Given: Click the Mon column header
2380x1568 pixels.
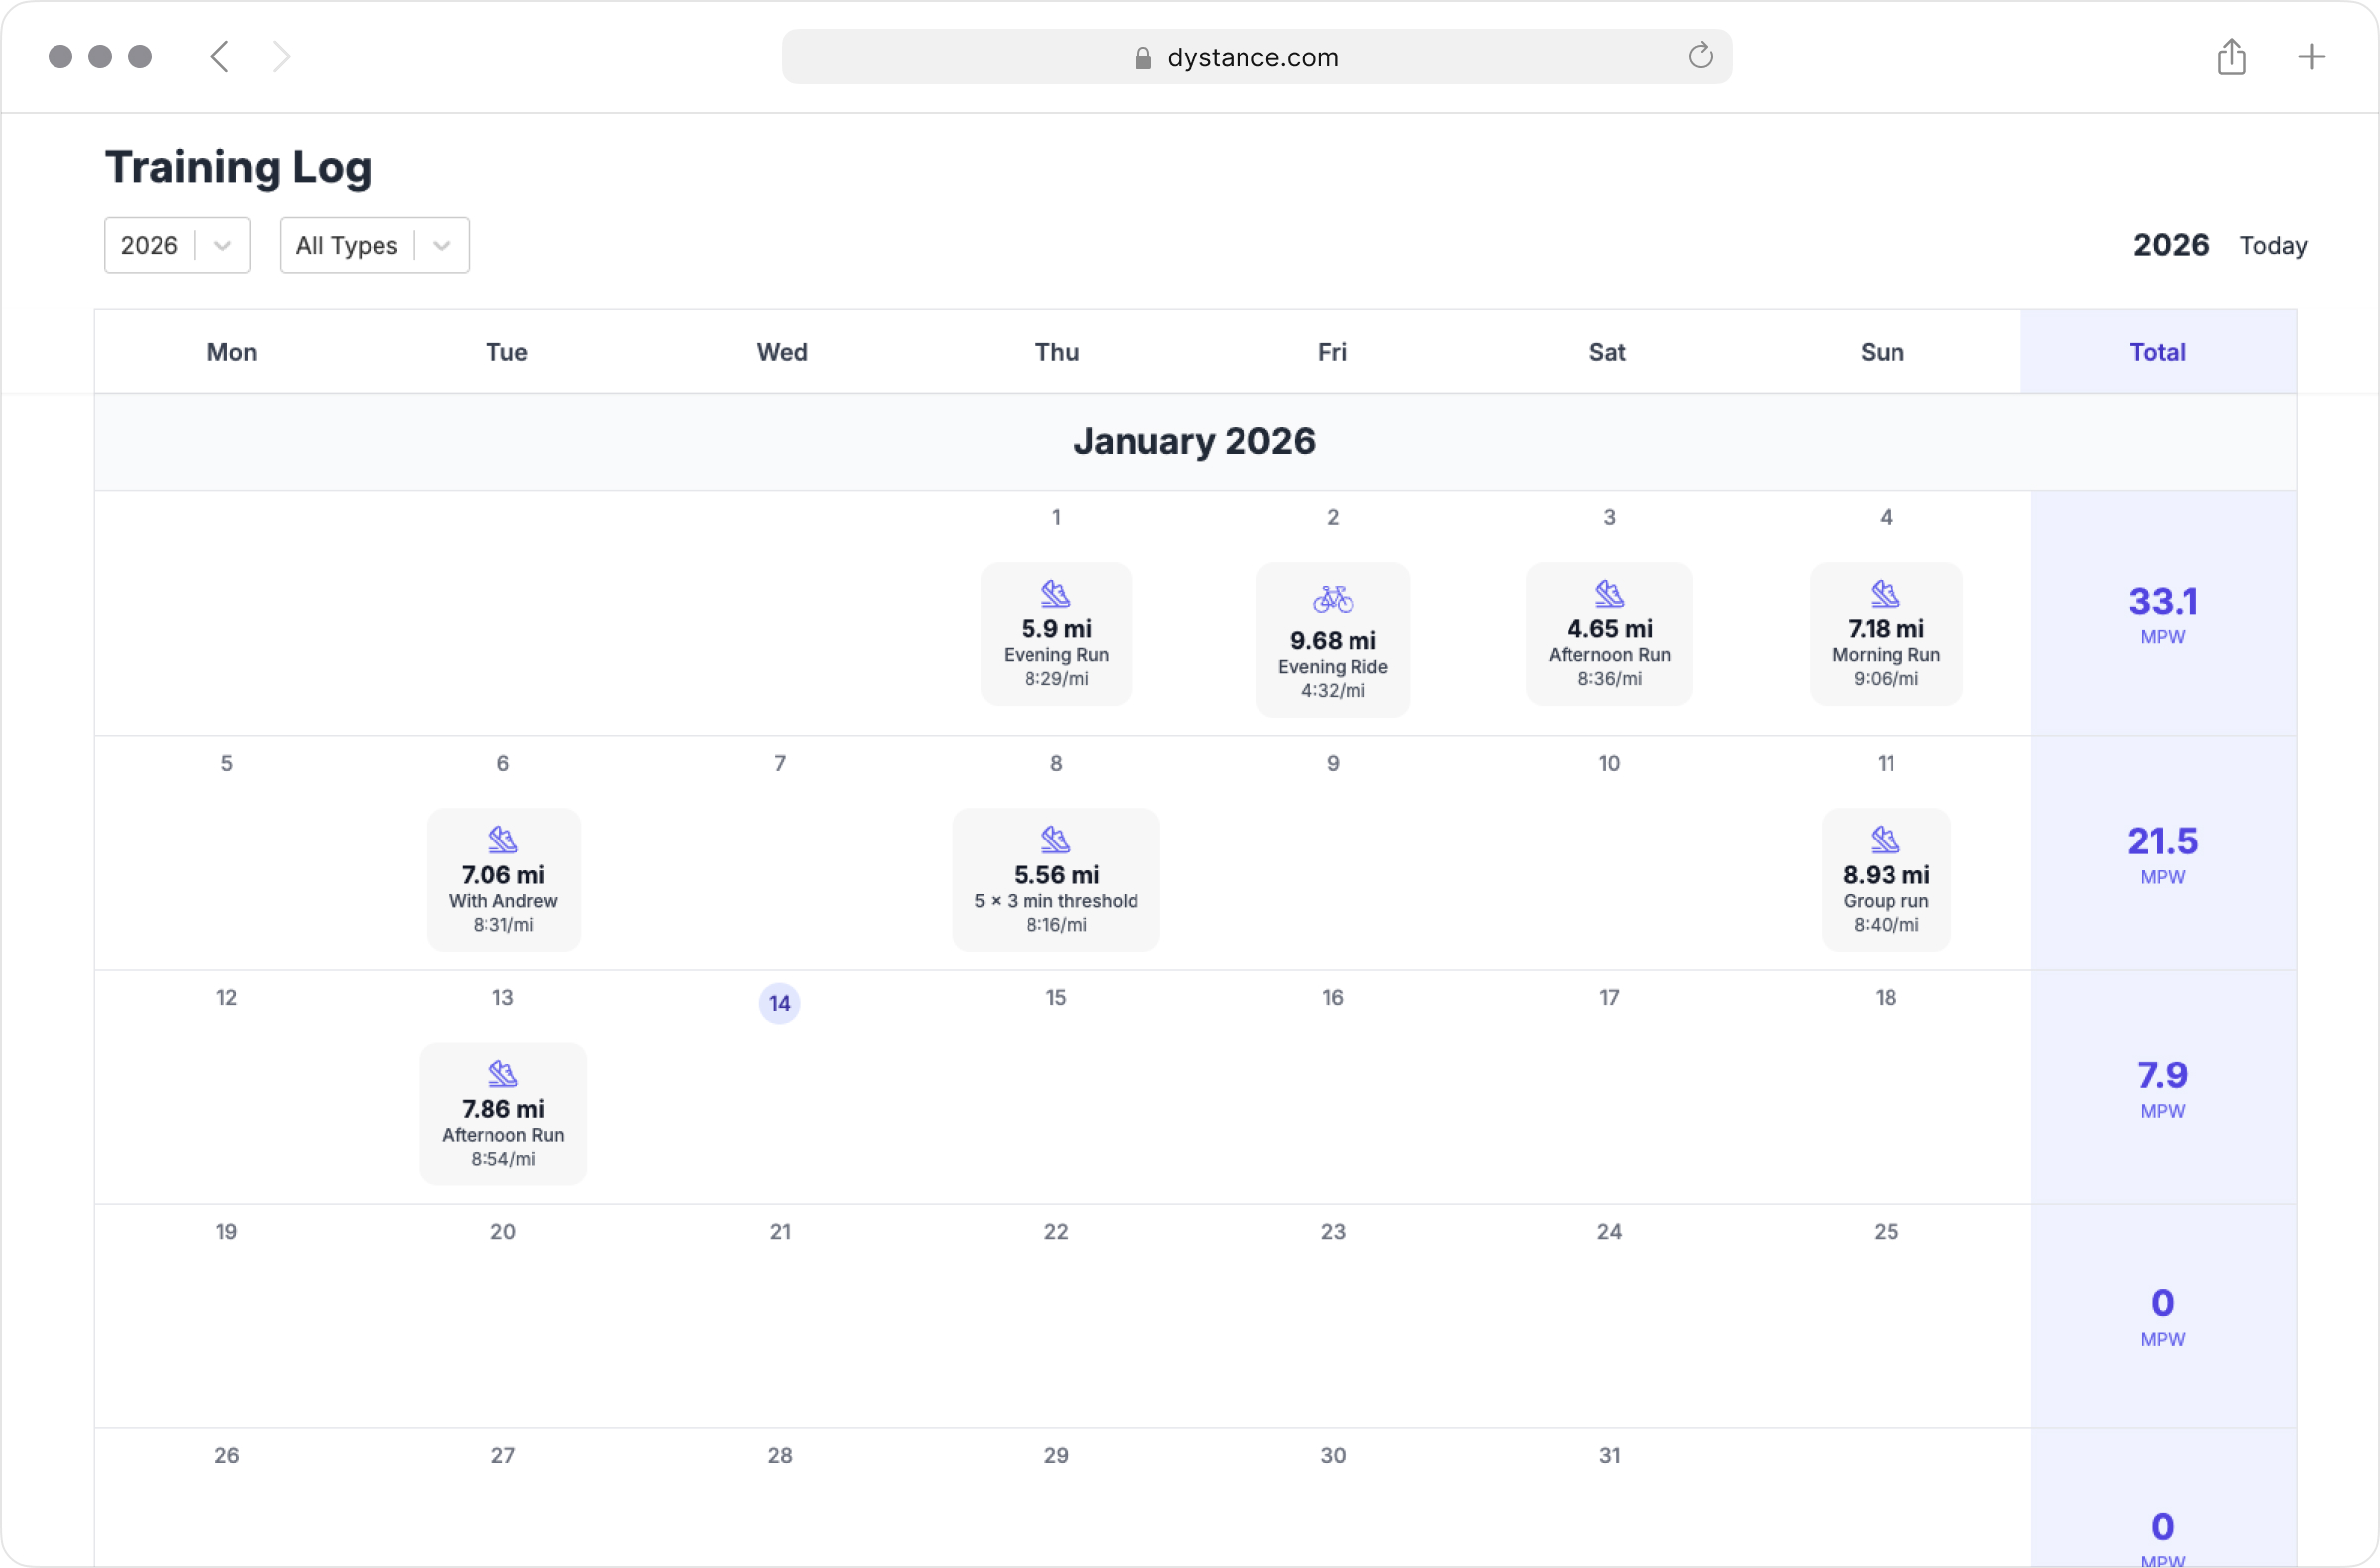Looking at the screenshot, I should (x=231, y=352).
